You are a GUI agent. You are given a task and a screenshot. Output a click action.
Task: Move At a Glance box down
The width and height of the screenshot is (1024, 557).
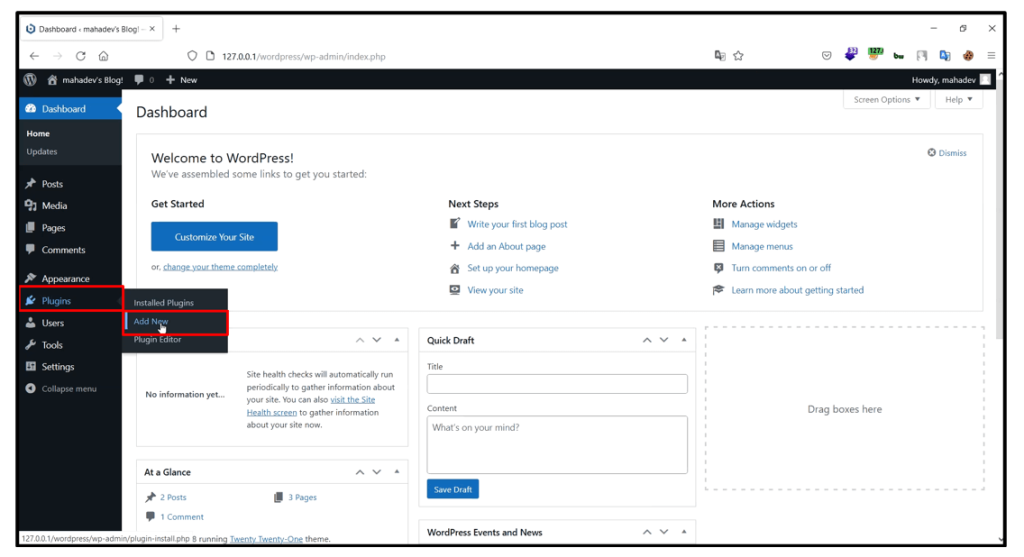point(377,472)
